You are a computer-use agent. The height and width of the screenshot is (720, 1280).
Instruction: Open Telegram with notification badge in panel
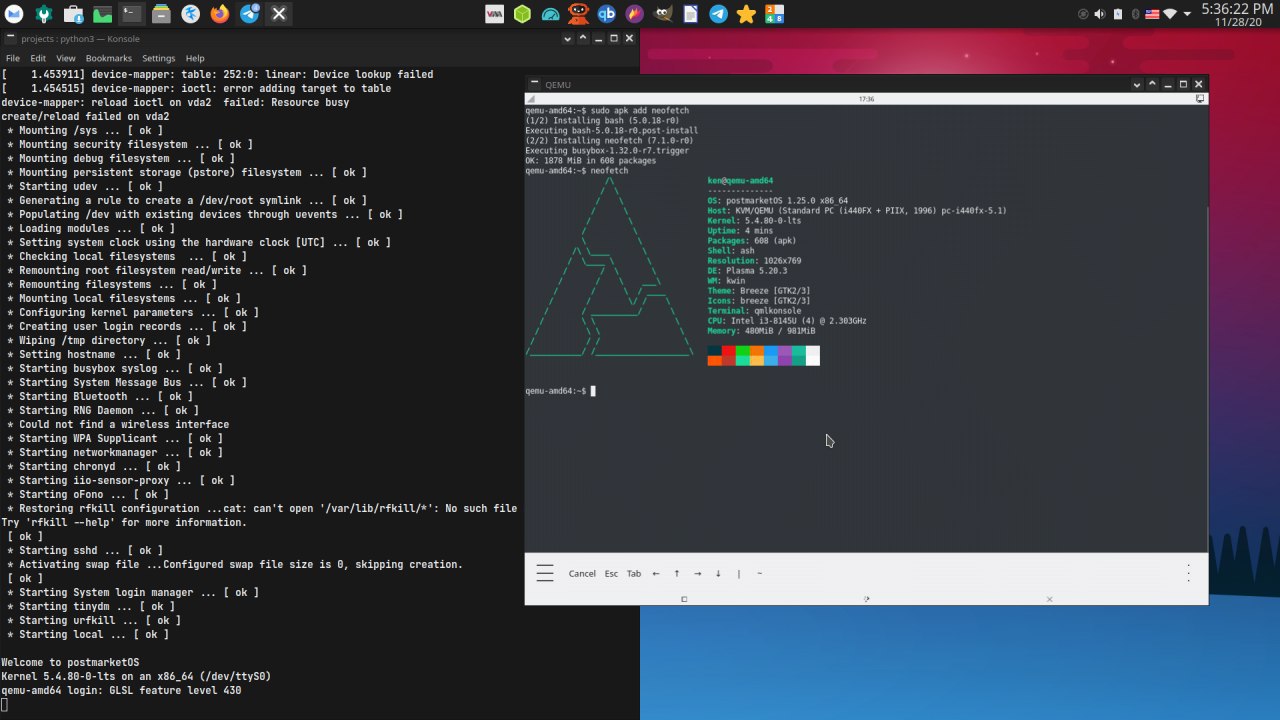(250, 14)
